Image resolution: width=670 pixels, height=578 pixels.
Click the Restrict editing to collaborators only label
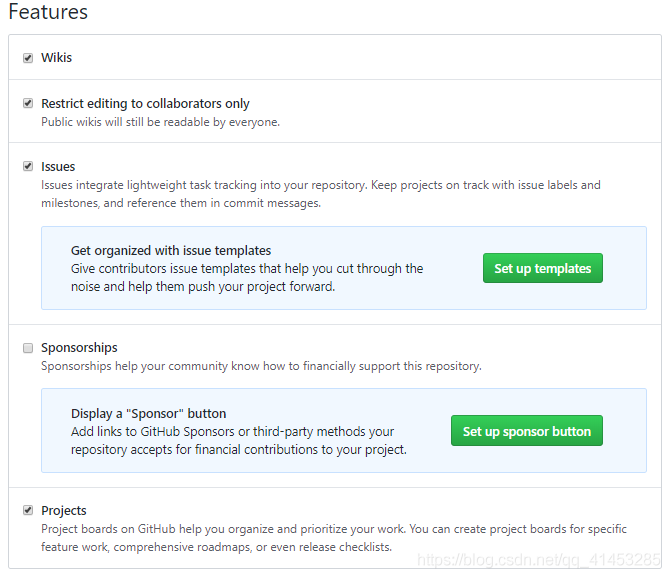coord(145,103)
